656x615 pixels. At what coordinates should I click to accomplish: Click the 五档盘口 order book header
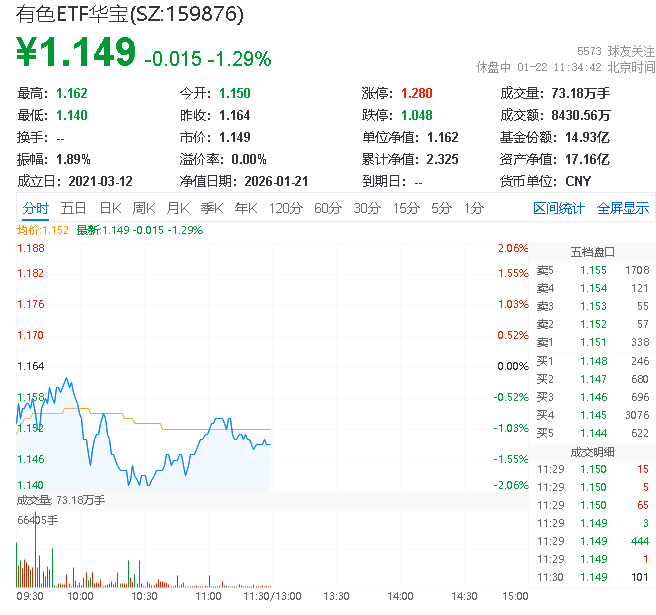(592, 251)
